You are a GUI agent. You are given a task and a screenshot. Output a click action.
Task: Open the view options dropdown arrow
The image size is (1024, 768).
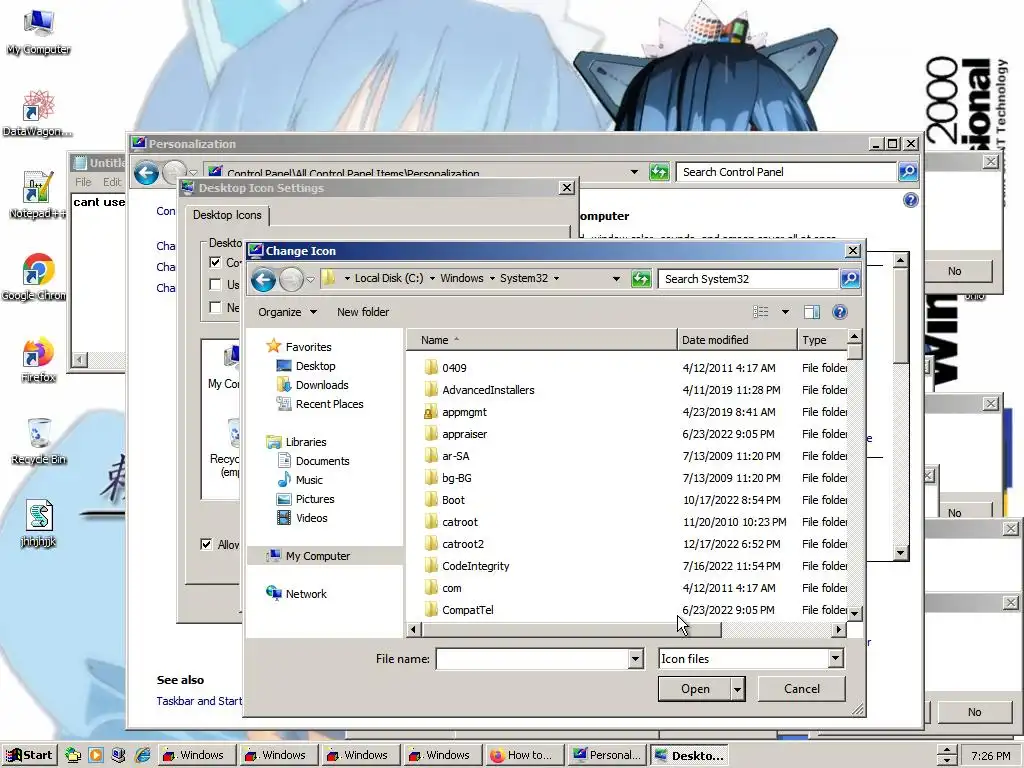click(785, 312)
